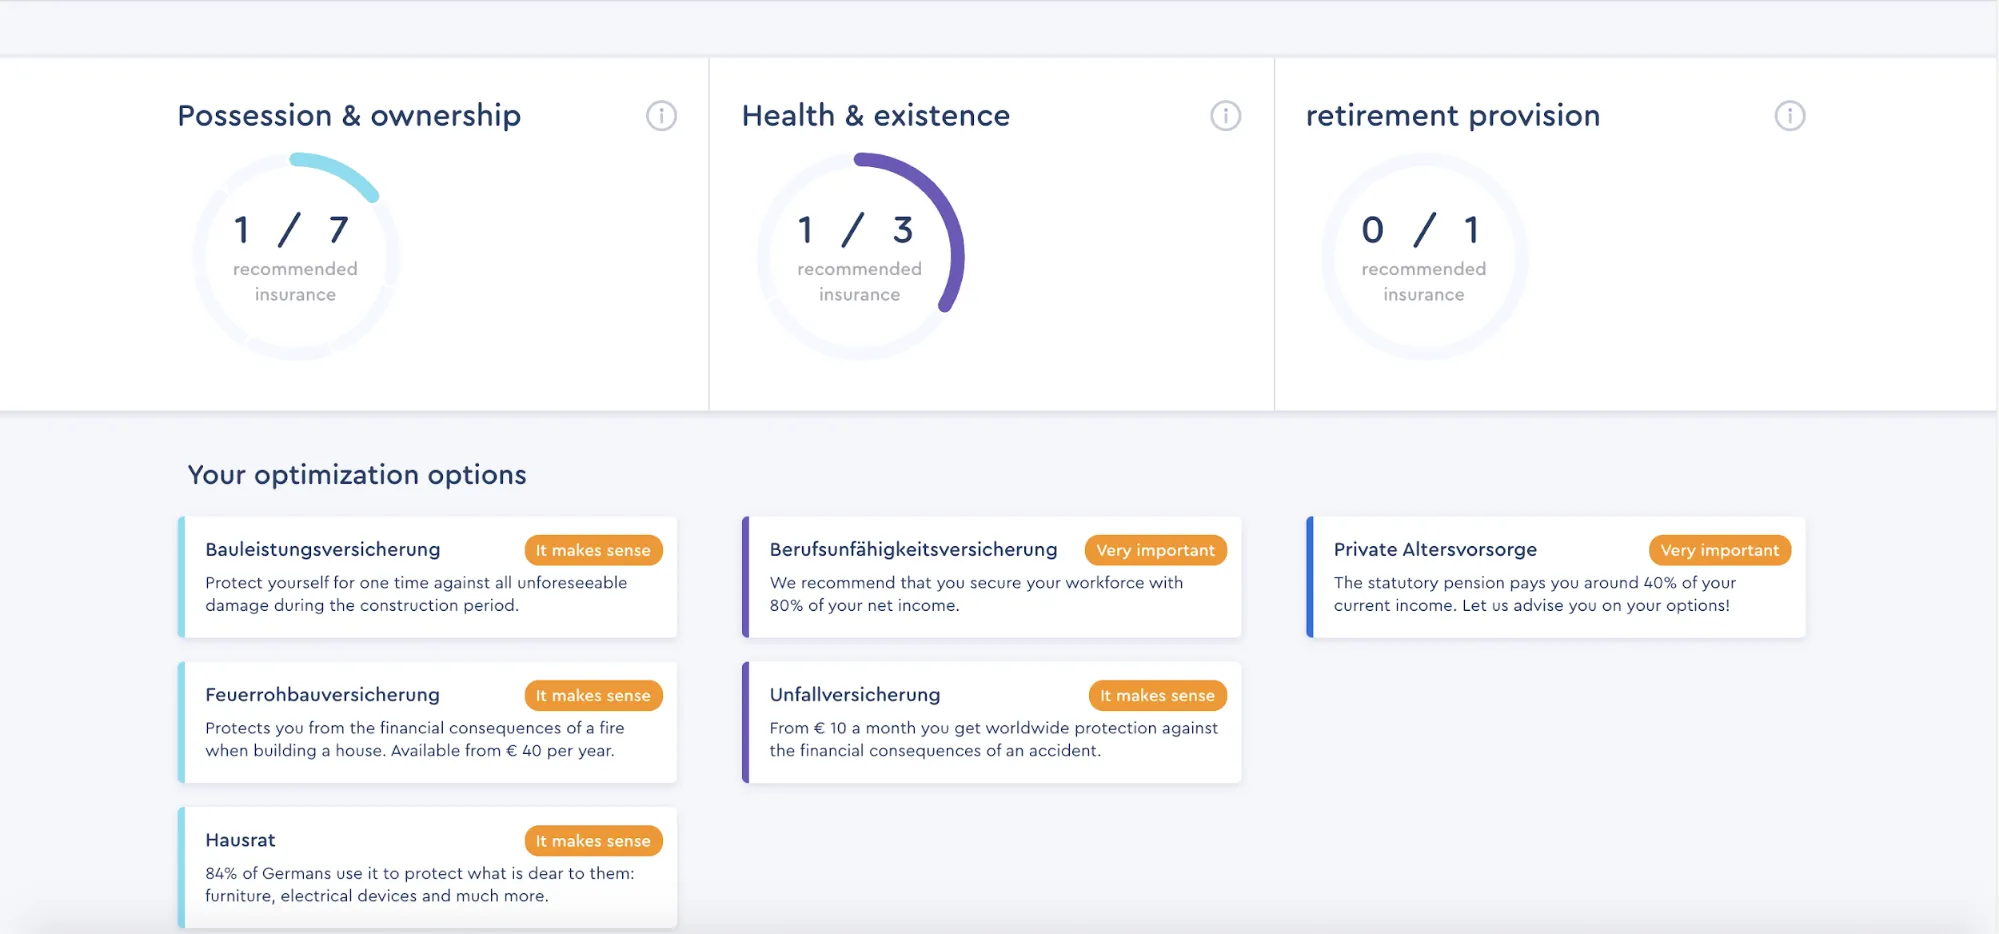This screenshot has width=1999, height=934.
Task: Click the retirement provision 0/1 circle
Action: pos(1424,256)
